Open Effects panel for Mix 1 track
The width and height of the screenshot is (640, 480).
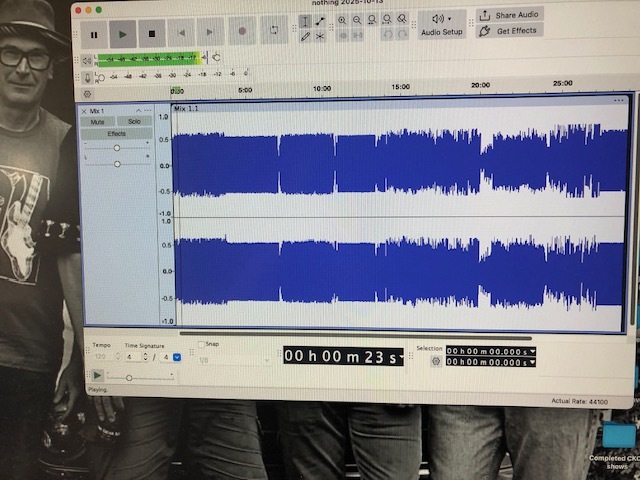pos(116,133)
